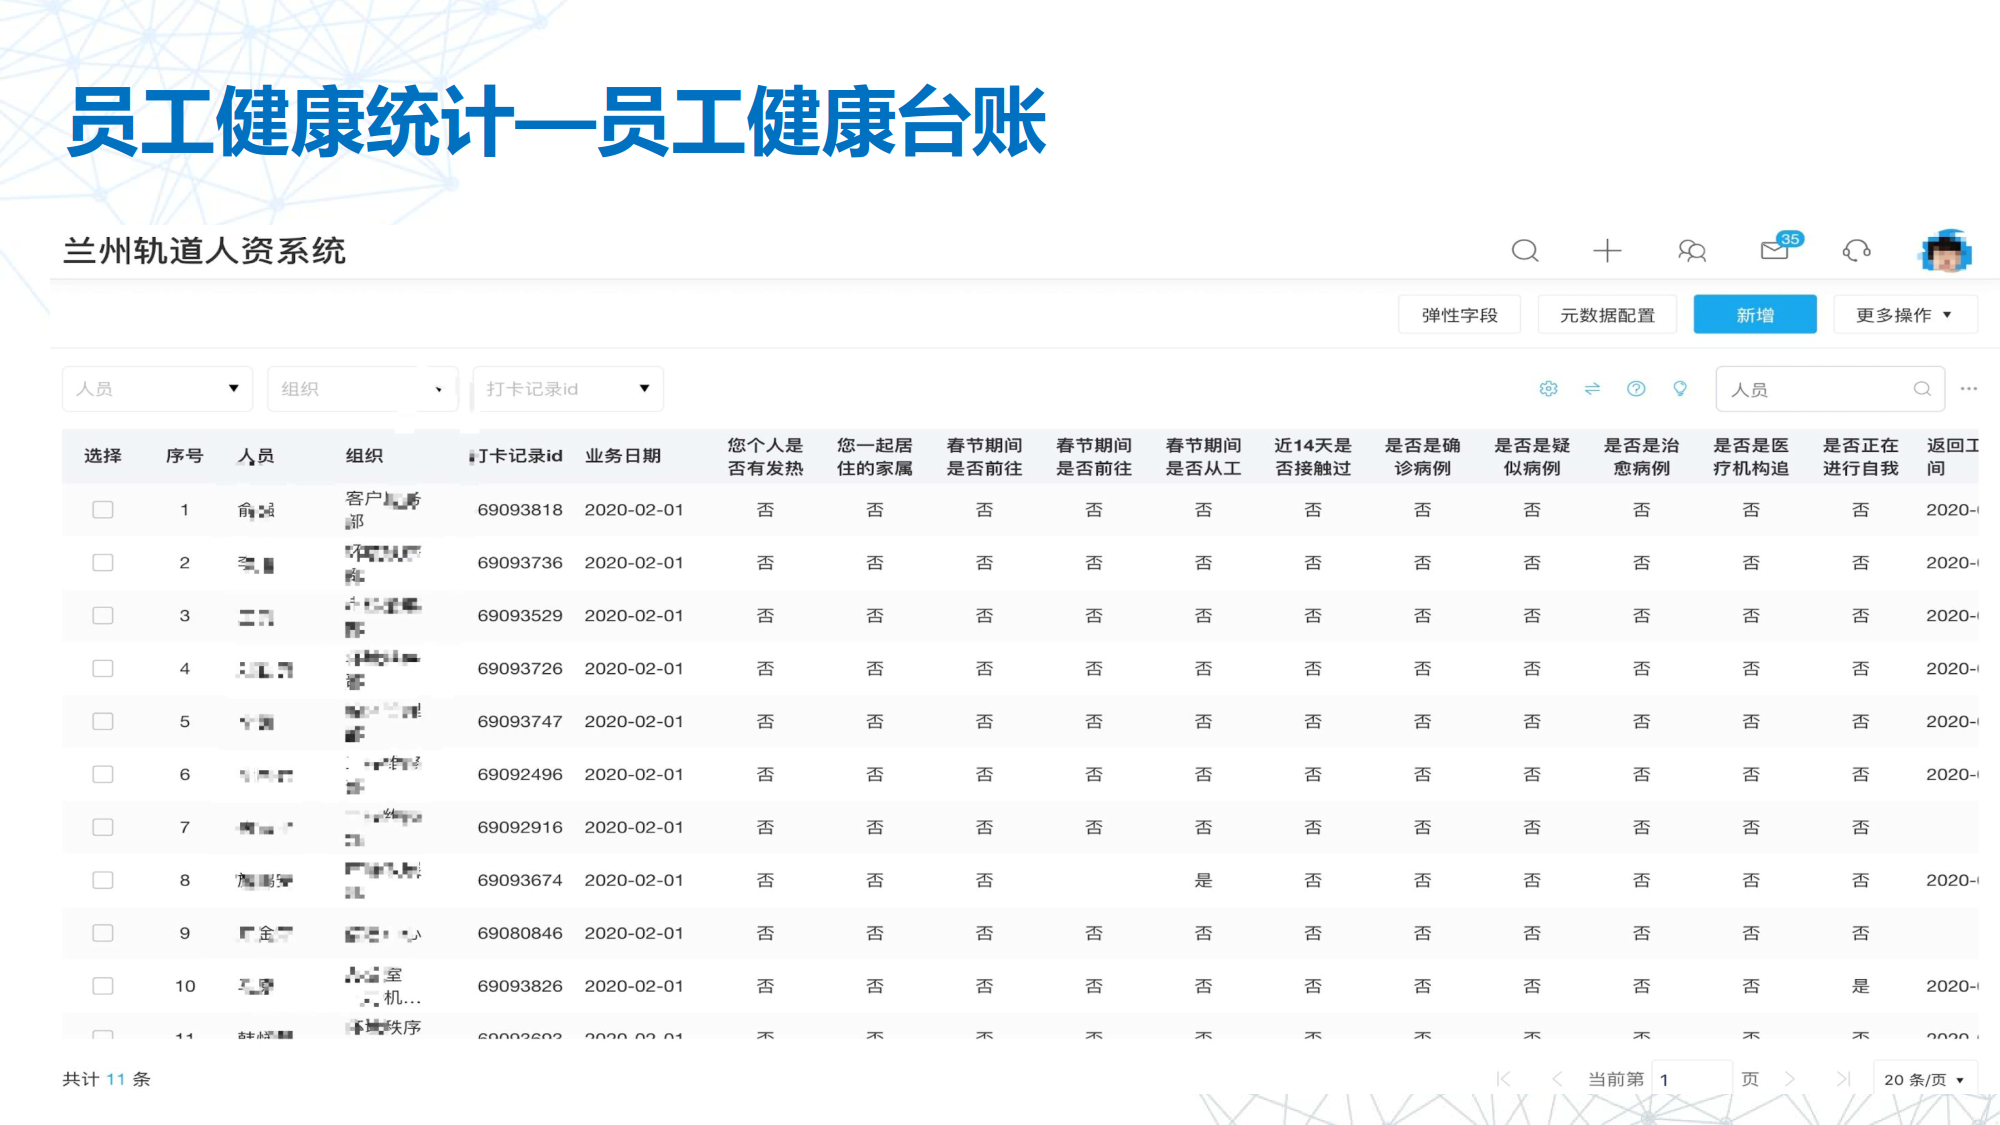The height and width of the screenshot is (1125, 2000).
Task: Open table settings gear icon
Action: (1548, 389)
